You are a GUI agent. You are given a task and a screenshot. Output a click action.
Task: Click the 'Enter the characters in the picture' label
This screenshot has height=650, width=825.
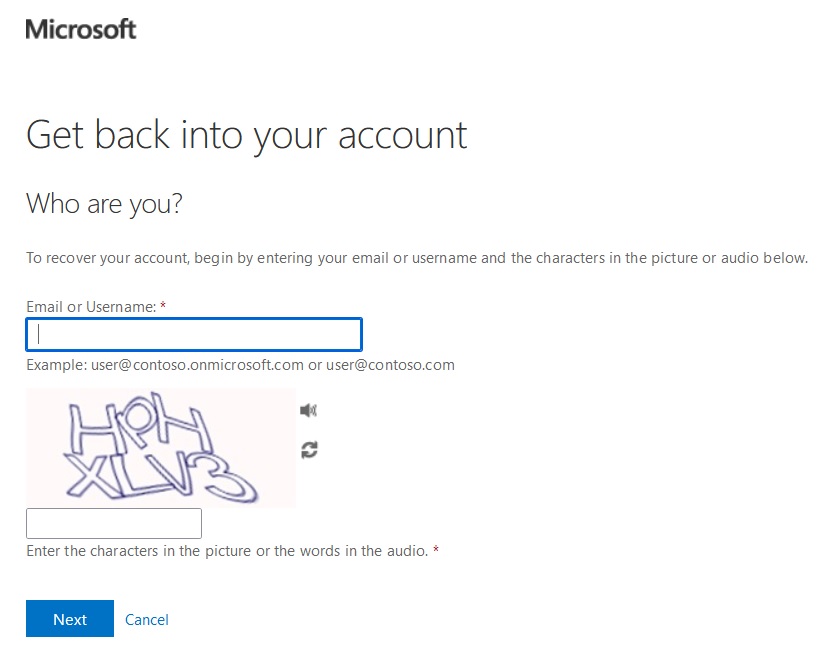(227, 551)
